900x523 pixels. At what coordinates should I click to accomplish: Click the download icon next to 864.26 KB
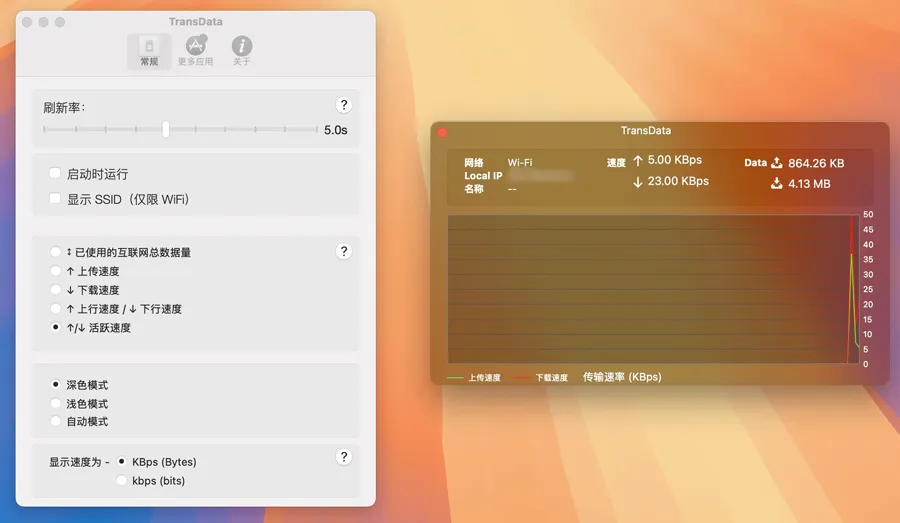pyautogui.click(x=776, y=163)
